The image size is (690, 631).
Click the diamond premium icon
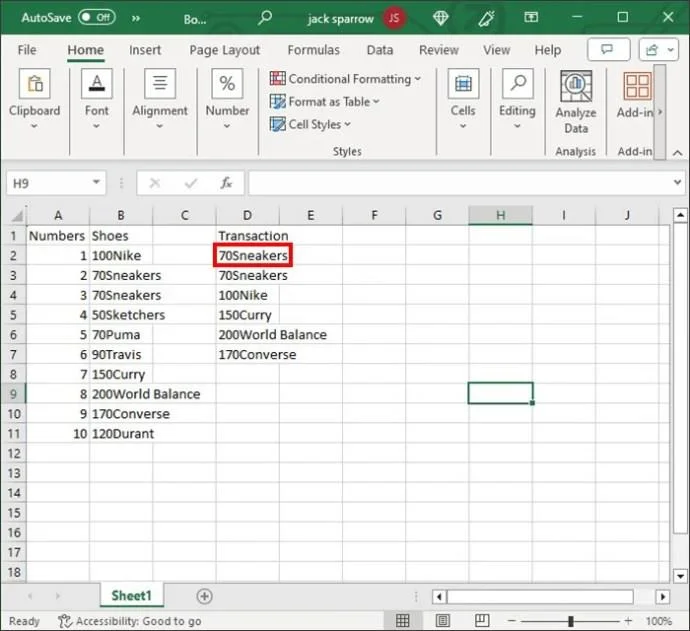[x=440, y=18]
